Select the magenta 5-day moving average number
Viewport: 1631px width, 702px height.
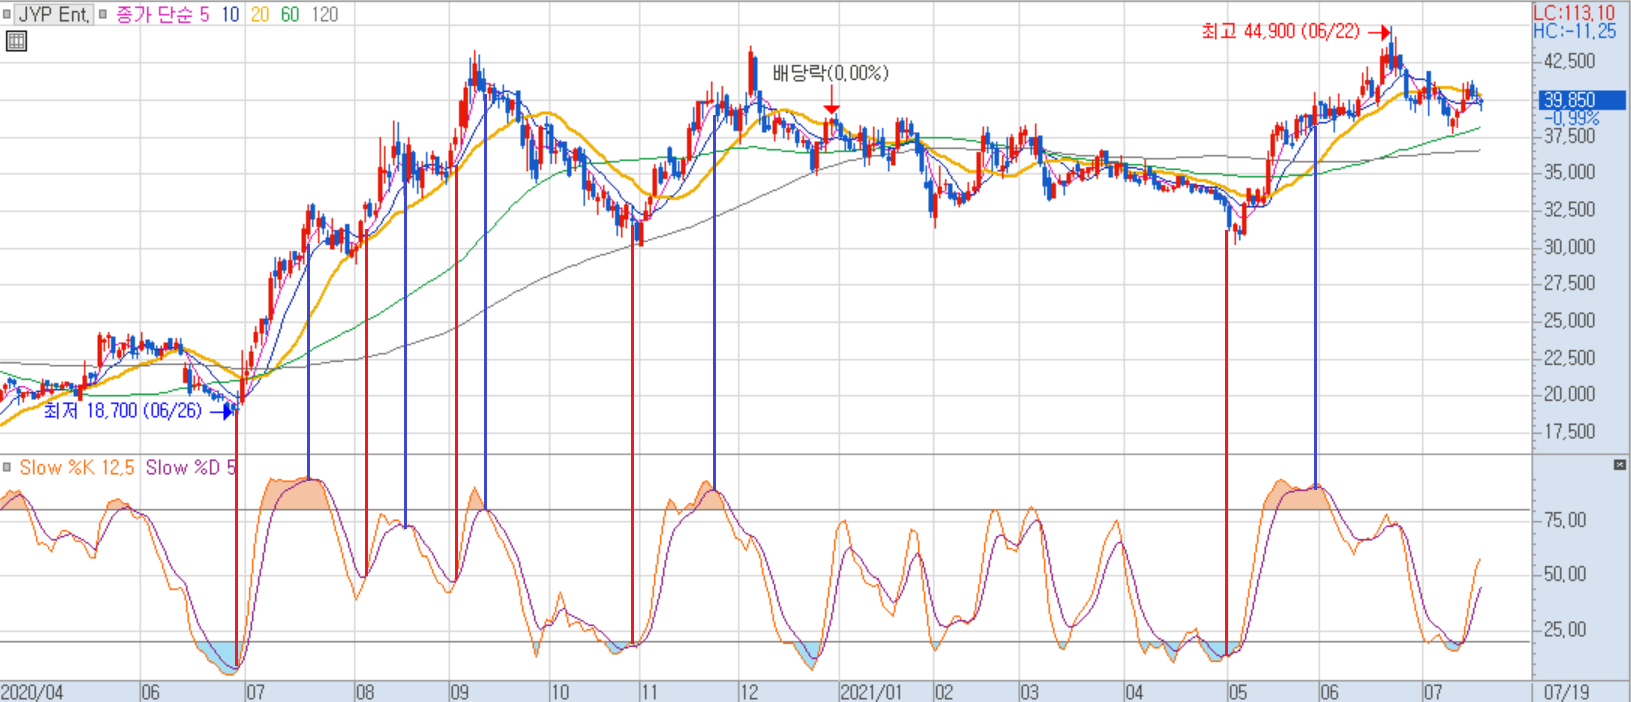204,15
